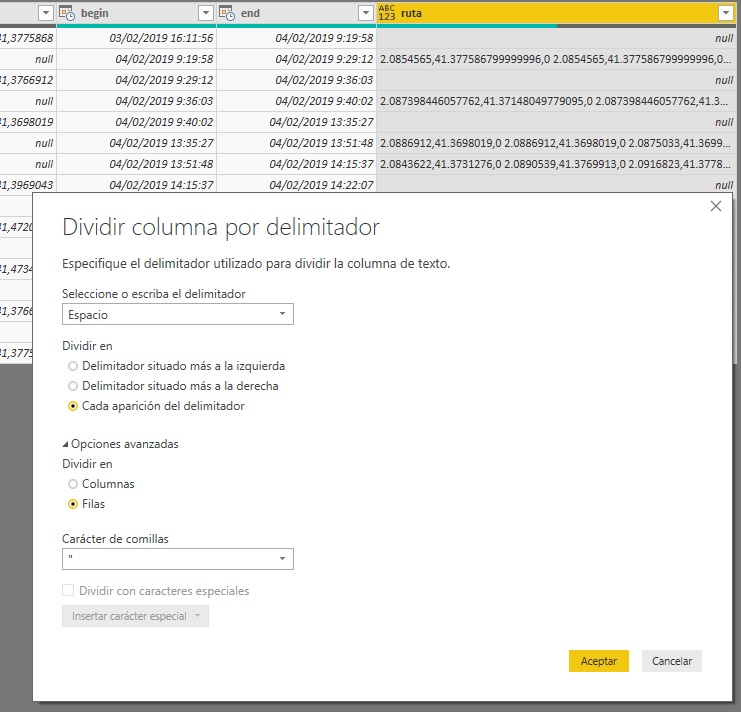This screenshot has width=741, height=712.
Task: Open the ruta column filter arrow
Action: (x=726, y=13)
